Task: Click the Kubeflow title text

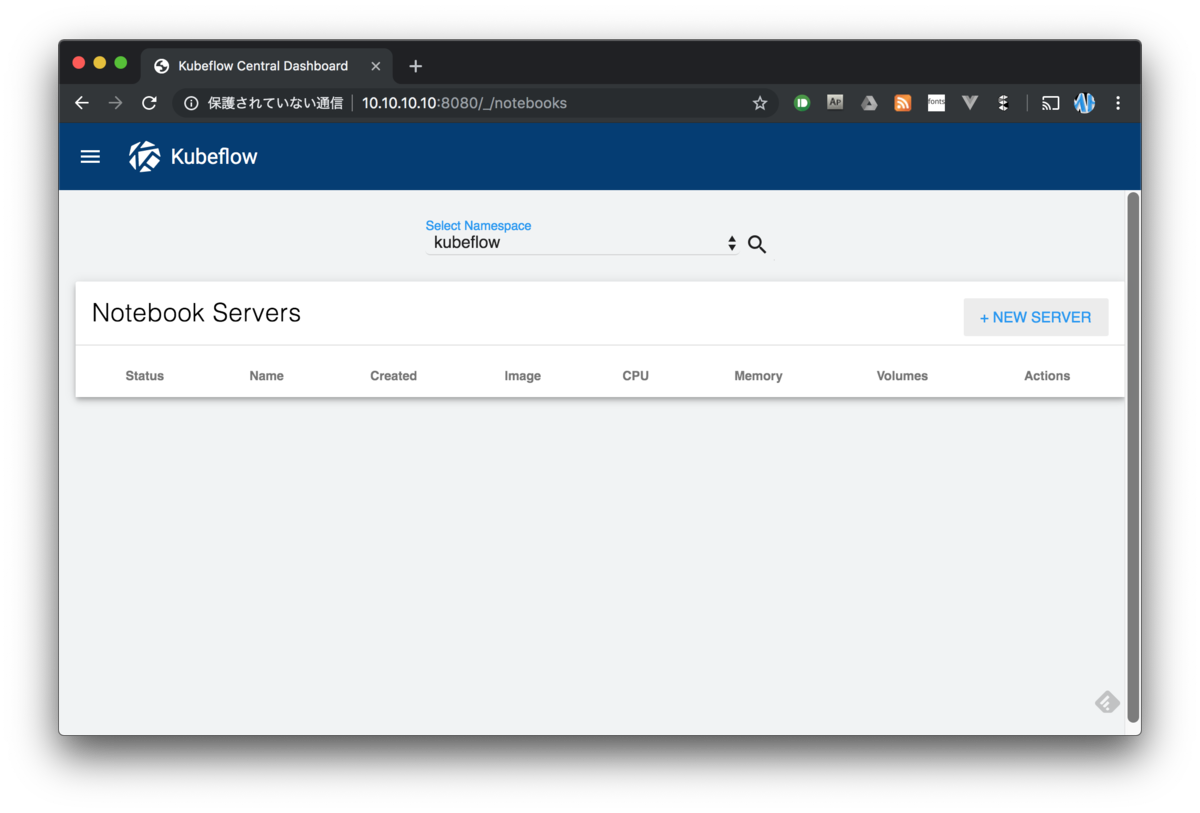Action: pos(214,157)
